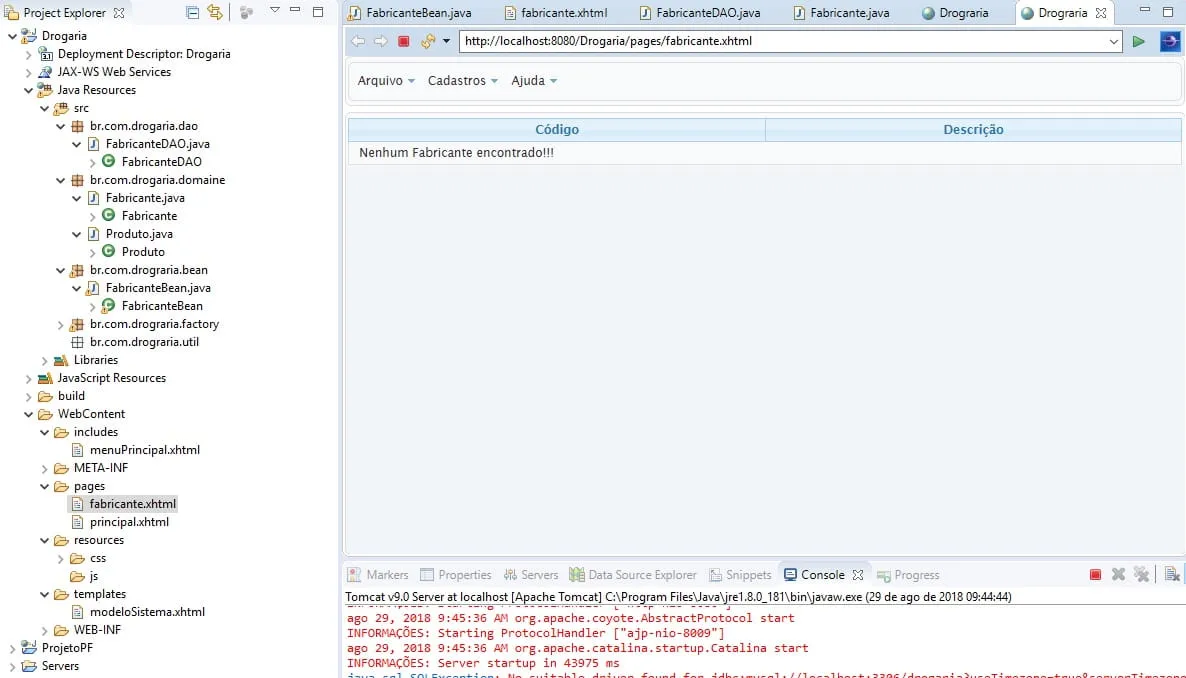This screenshot has height=678, width=1186.
Task: Collapse the WebContent folder
Action: tap(29, 414)
